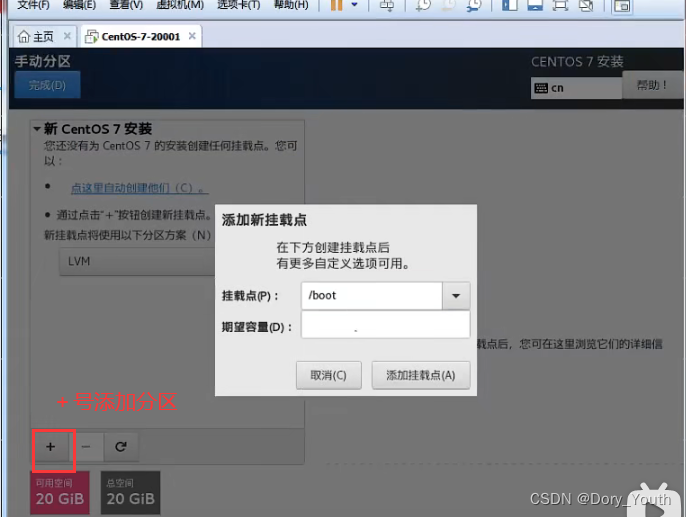Image resolution: width=686 pixels, height=517 pixels.
Task: Click the 总空间 20 GiB indicator
Action: (x=130, y=493)
